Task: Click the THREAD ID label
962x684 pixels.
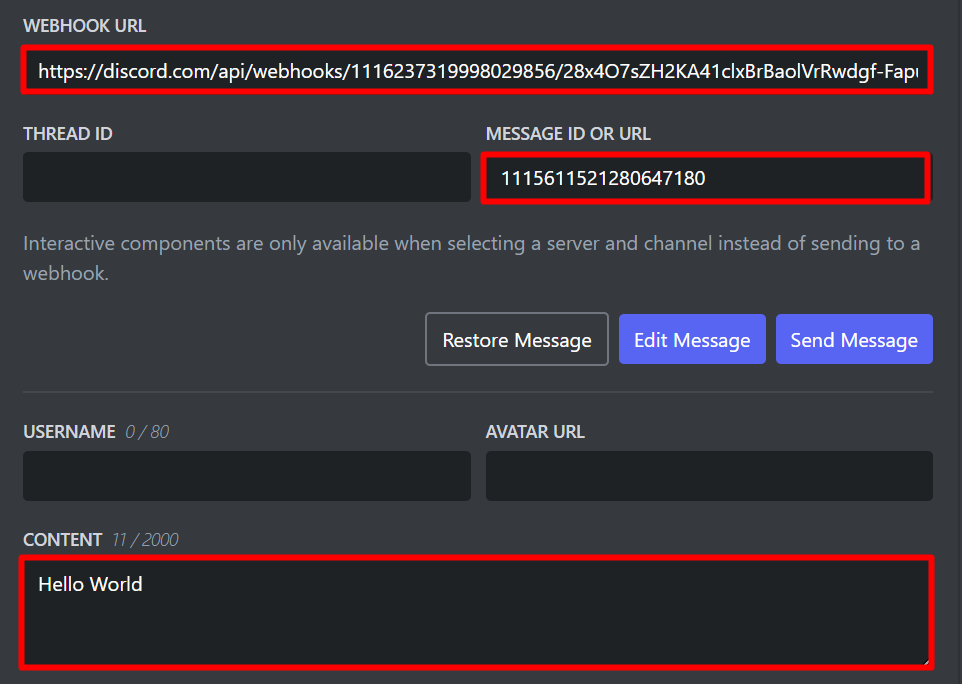Action: point(68,134)
